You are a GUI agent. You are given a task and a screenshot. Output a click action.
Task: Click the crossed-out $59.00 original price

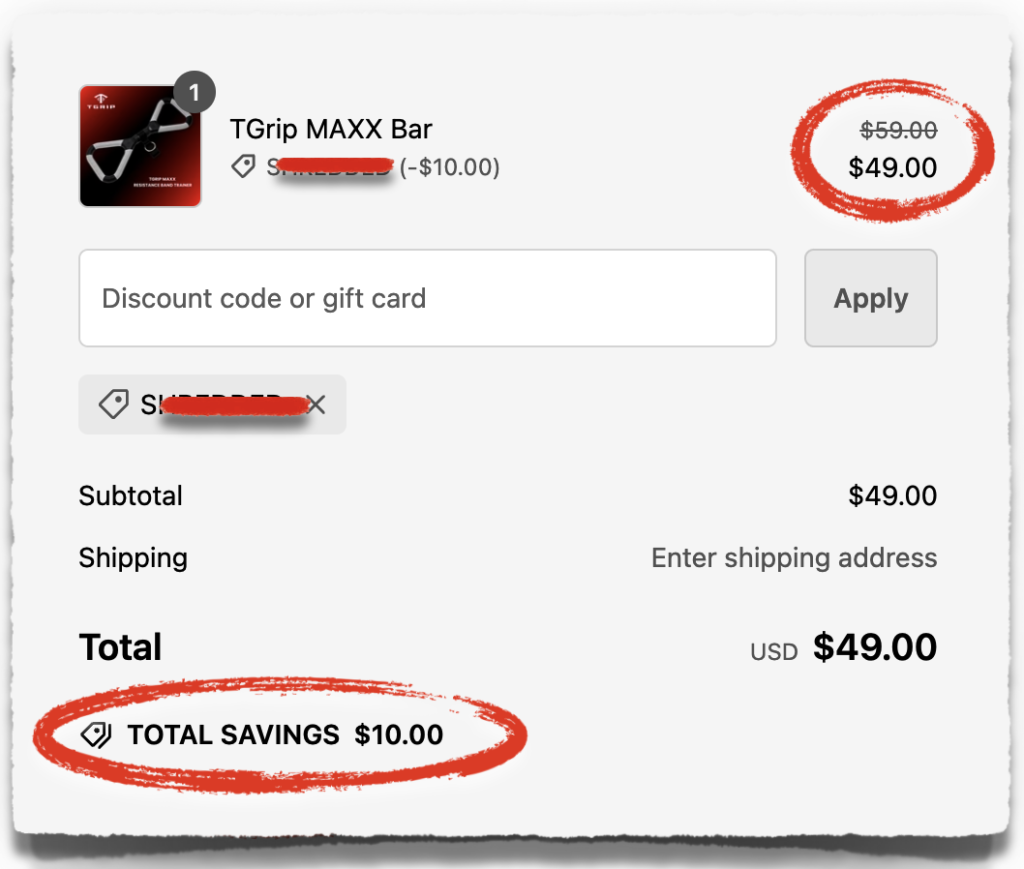[899, 130]
